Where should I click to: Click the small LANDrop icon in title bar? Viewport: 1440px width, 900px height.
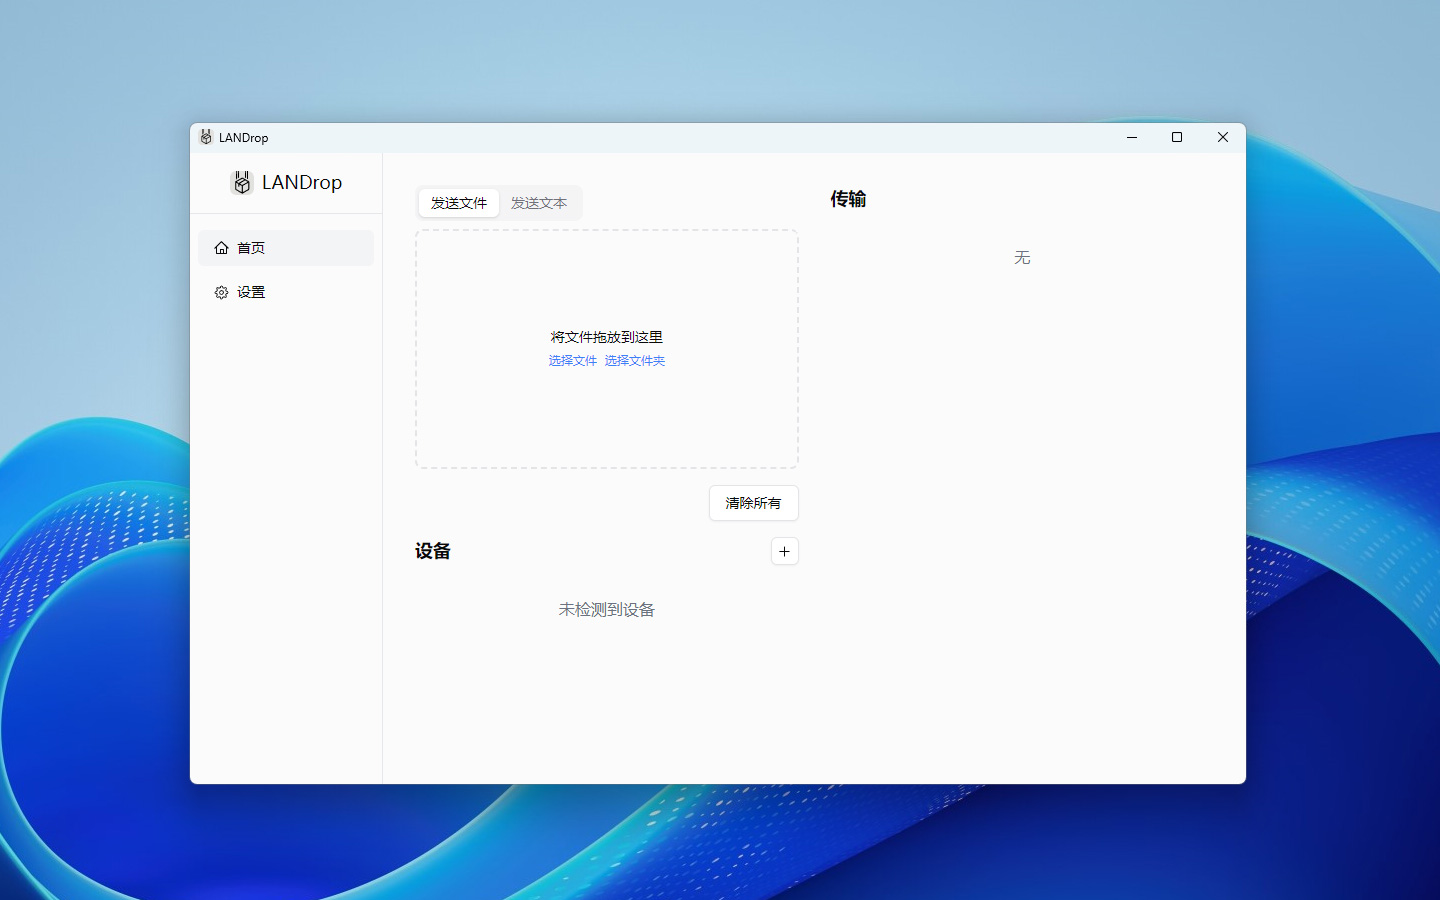[206, 137]
